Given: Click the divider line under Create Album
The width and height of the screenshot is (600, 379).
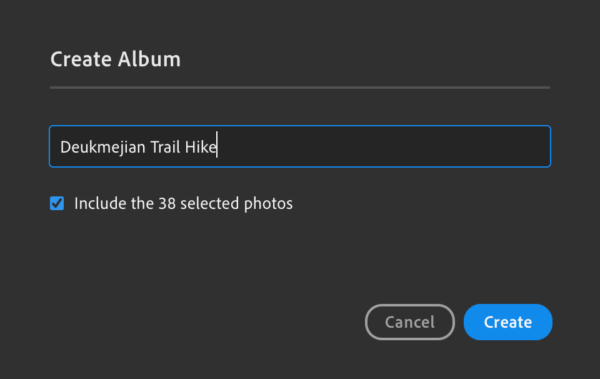Looking at the screenshot, I should 300,87.
